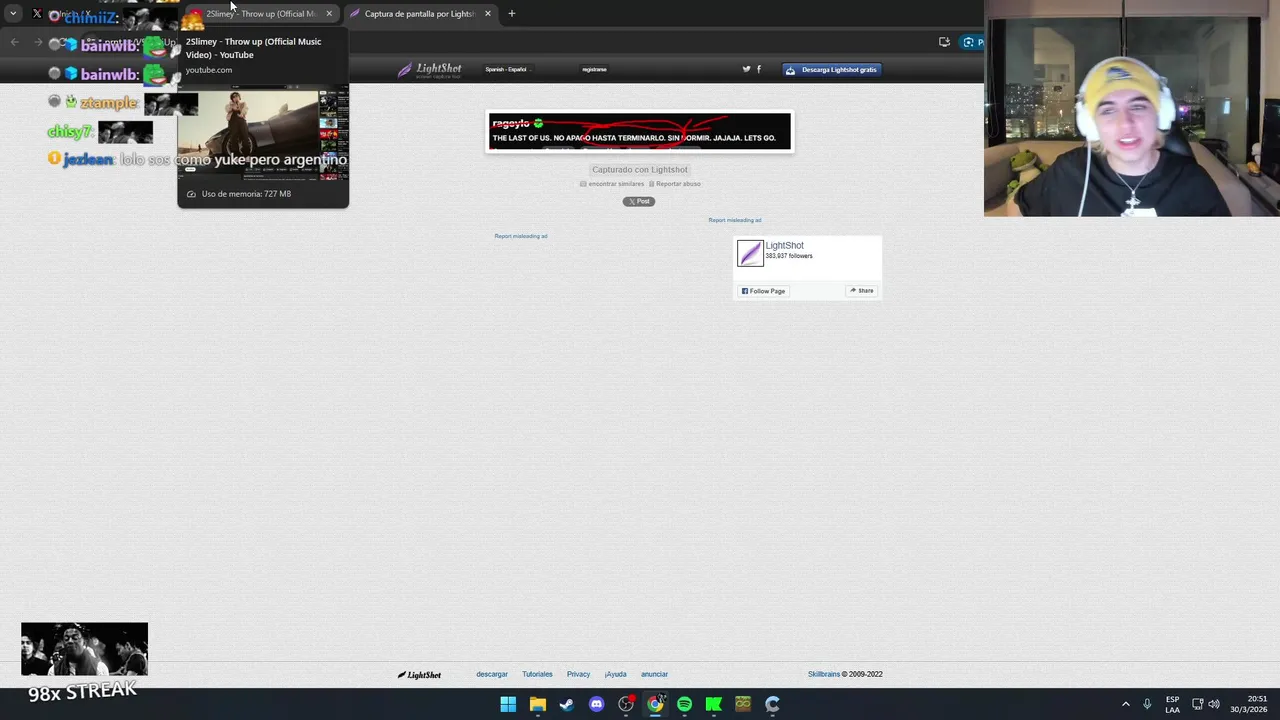The width and height of the screenshot is (1280, 720).
Task: Open the Windows Start menu
Action: click(x=508, y=704)
